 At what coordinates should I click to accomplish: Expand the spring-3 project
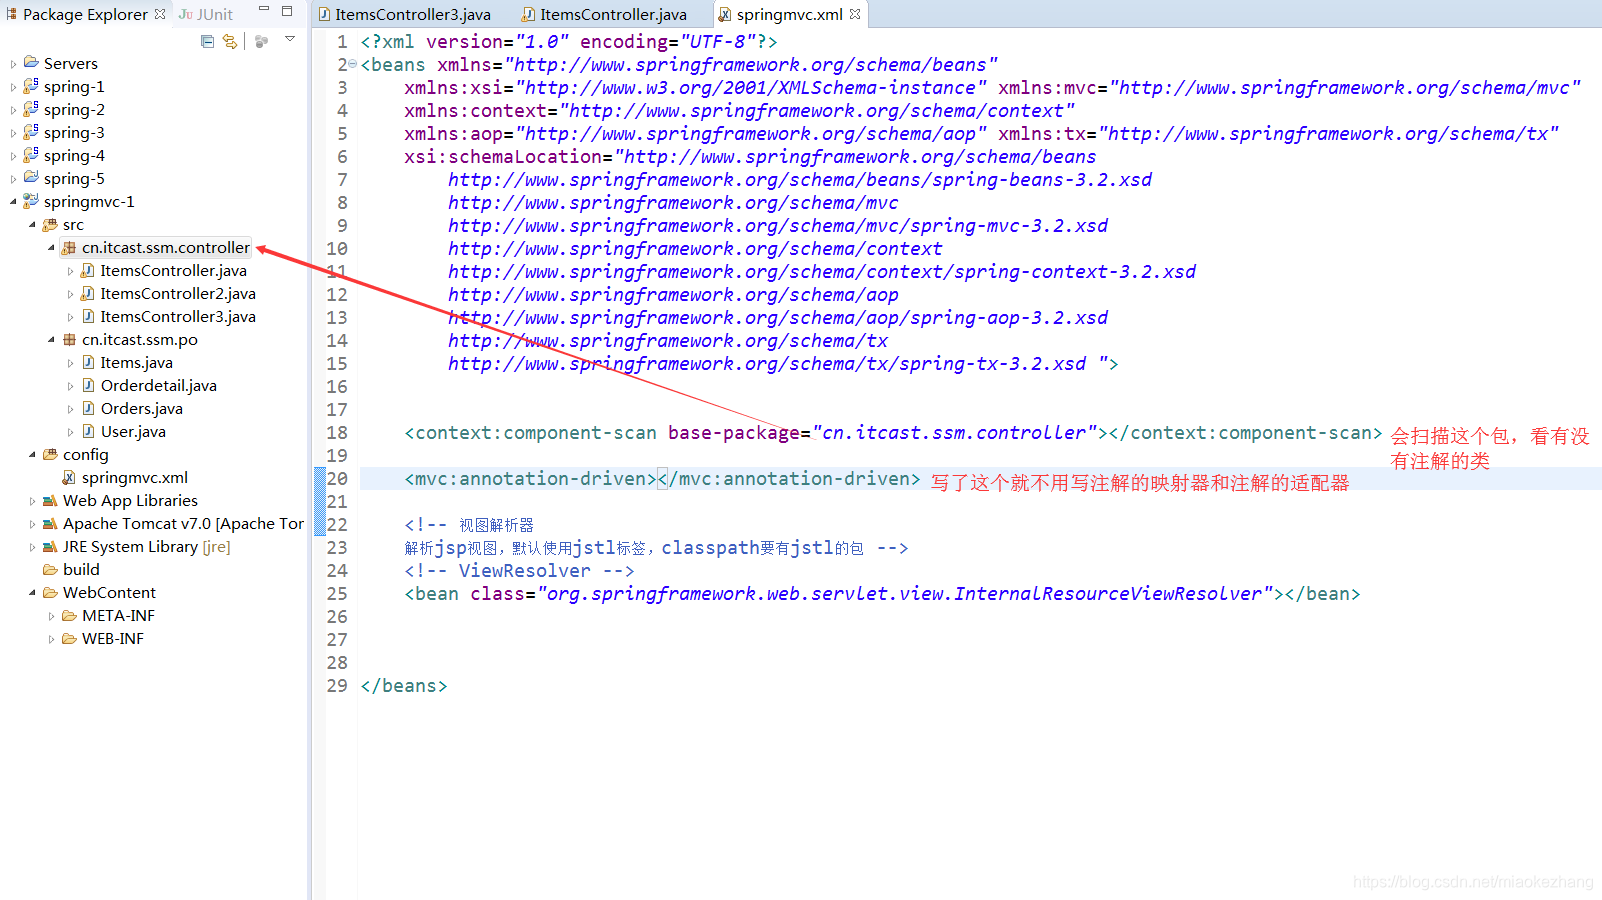(x=13, y=133)
